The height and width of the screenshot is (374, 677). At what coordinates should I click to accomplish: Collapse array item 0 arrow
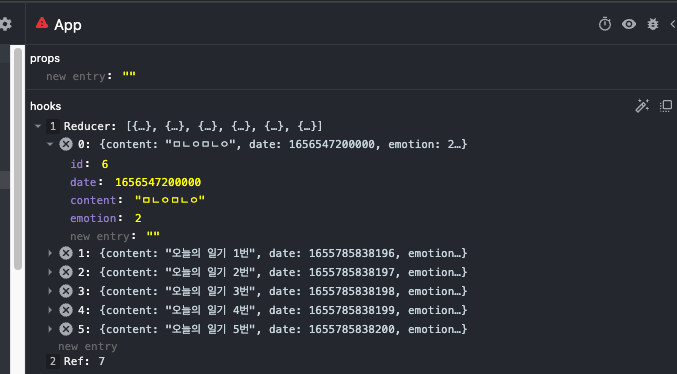(50, 144)
